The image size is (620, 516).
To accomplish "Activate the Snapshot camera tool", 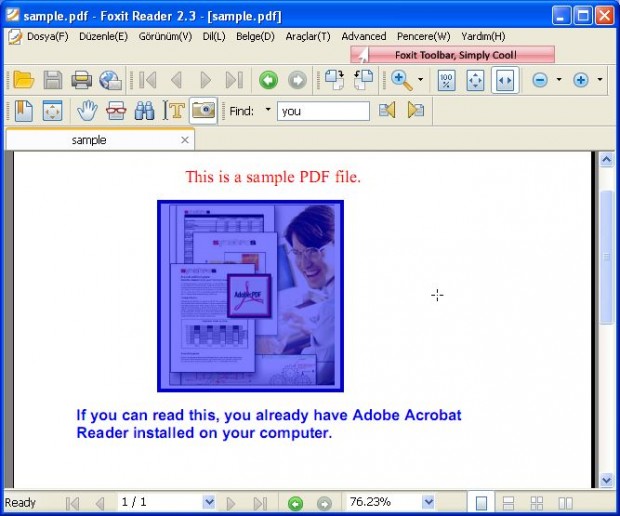I will tap(203, 110).
